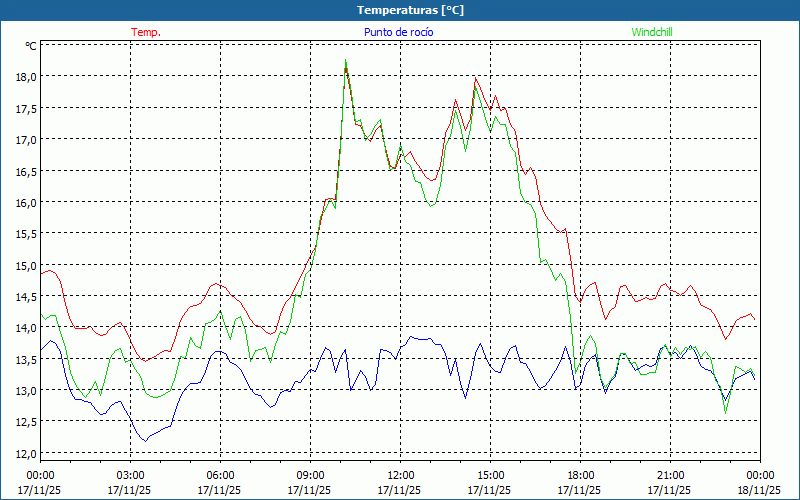Select the 21:00 time axis label

coord(671,475)
